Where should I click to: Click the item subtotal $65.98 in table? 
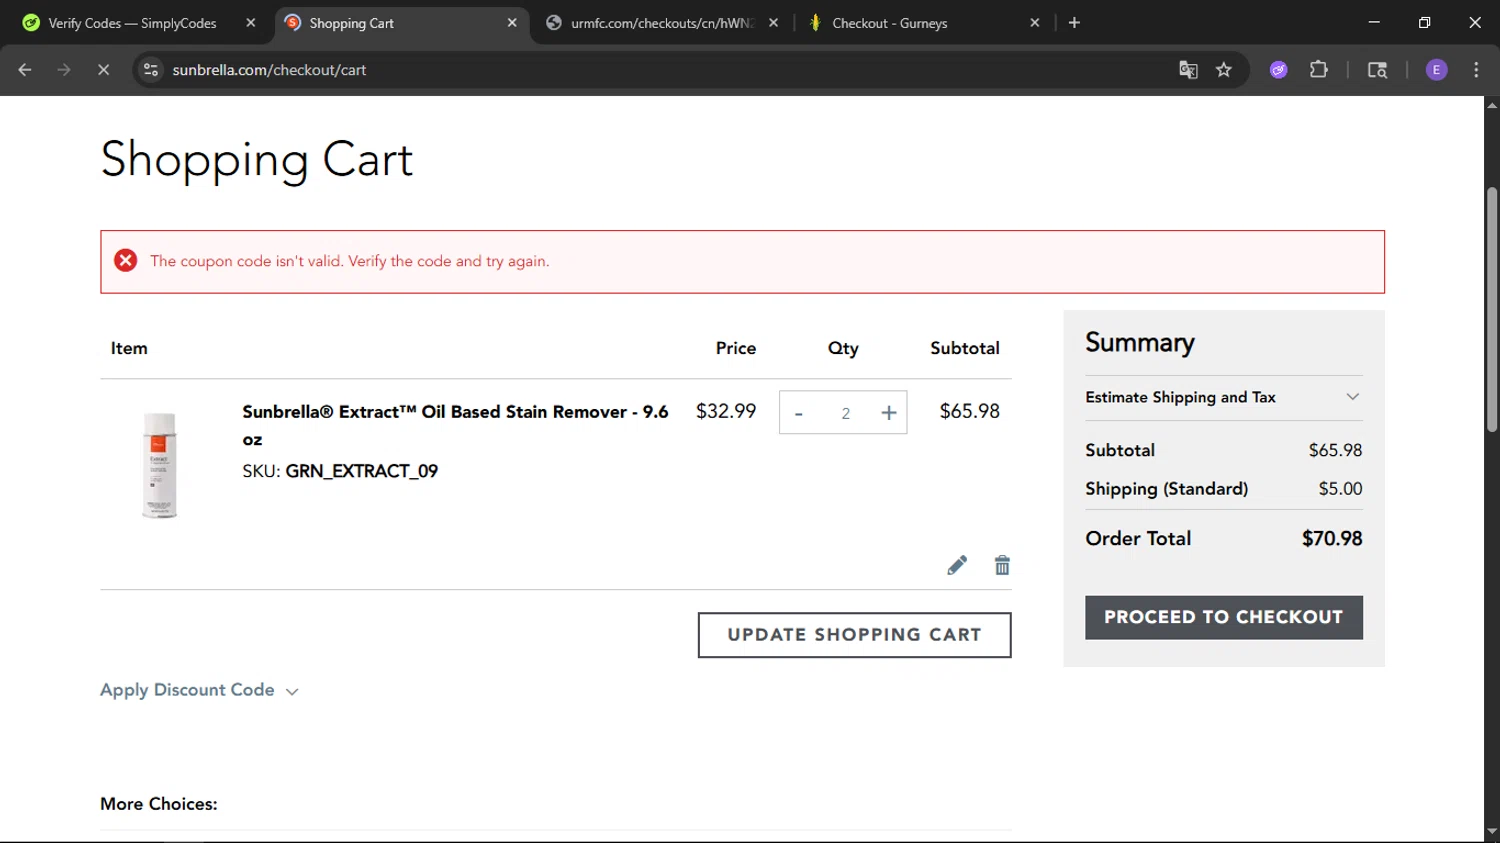tap(970, 411)
